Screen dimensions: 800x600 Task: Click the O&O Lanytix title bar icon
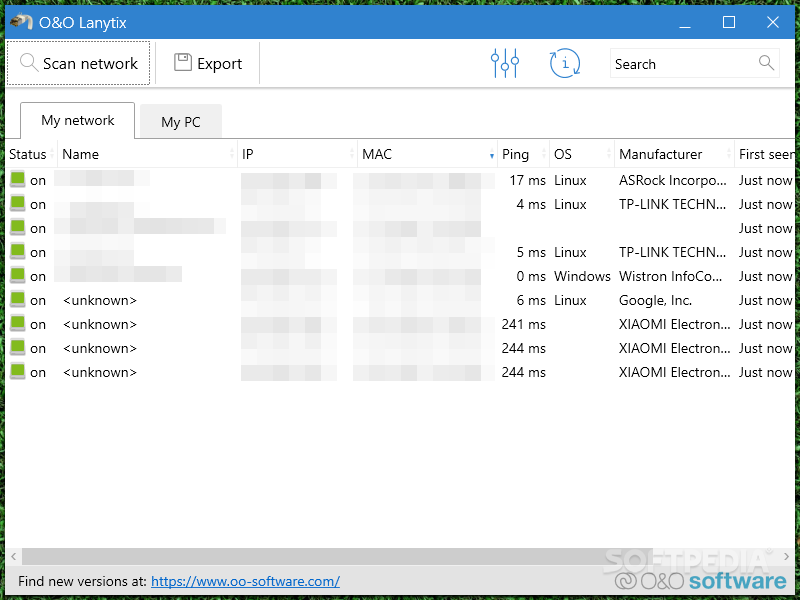[21, 22]
